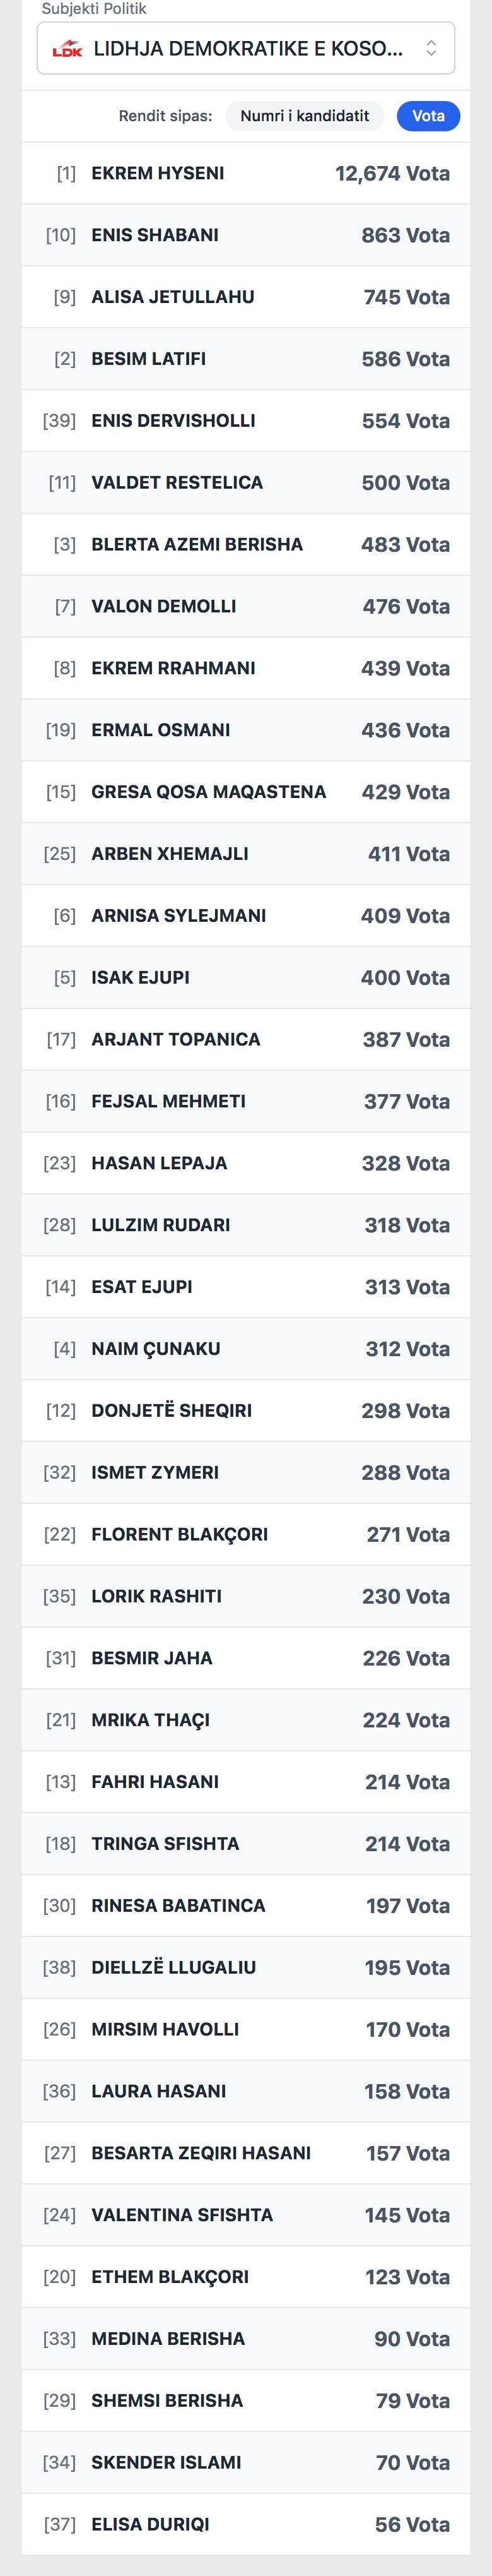This screenshot has width=492, height=2576.
Task: Click Valdet Restelica list entry
Action: [246, 483]
